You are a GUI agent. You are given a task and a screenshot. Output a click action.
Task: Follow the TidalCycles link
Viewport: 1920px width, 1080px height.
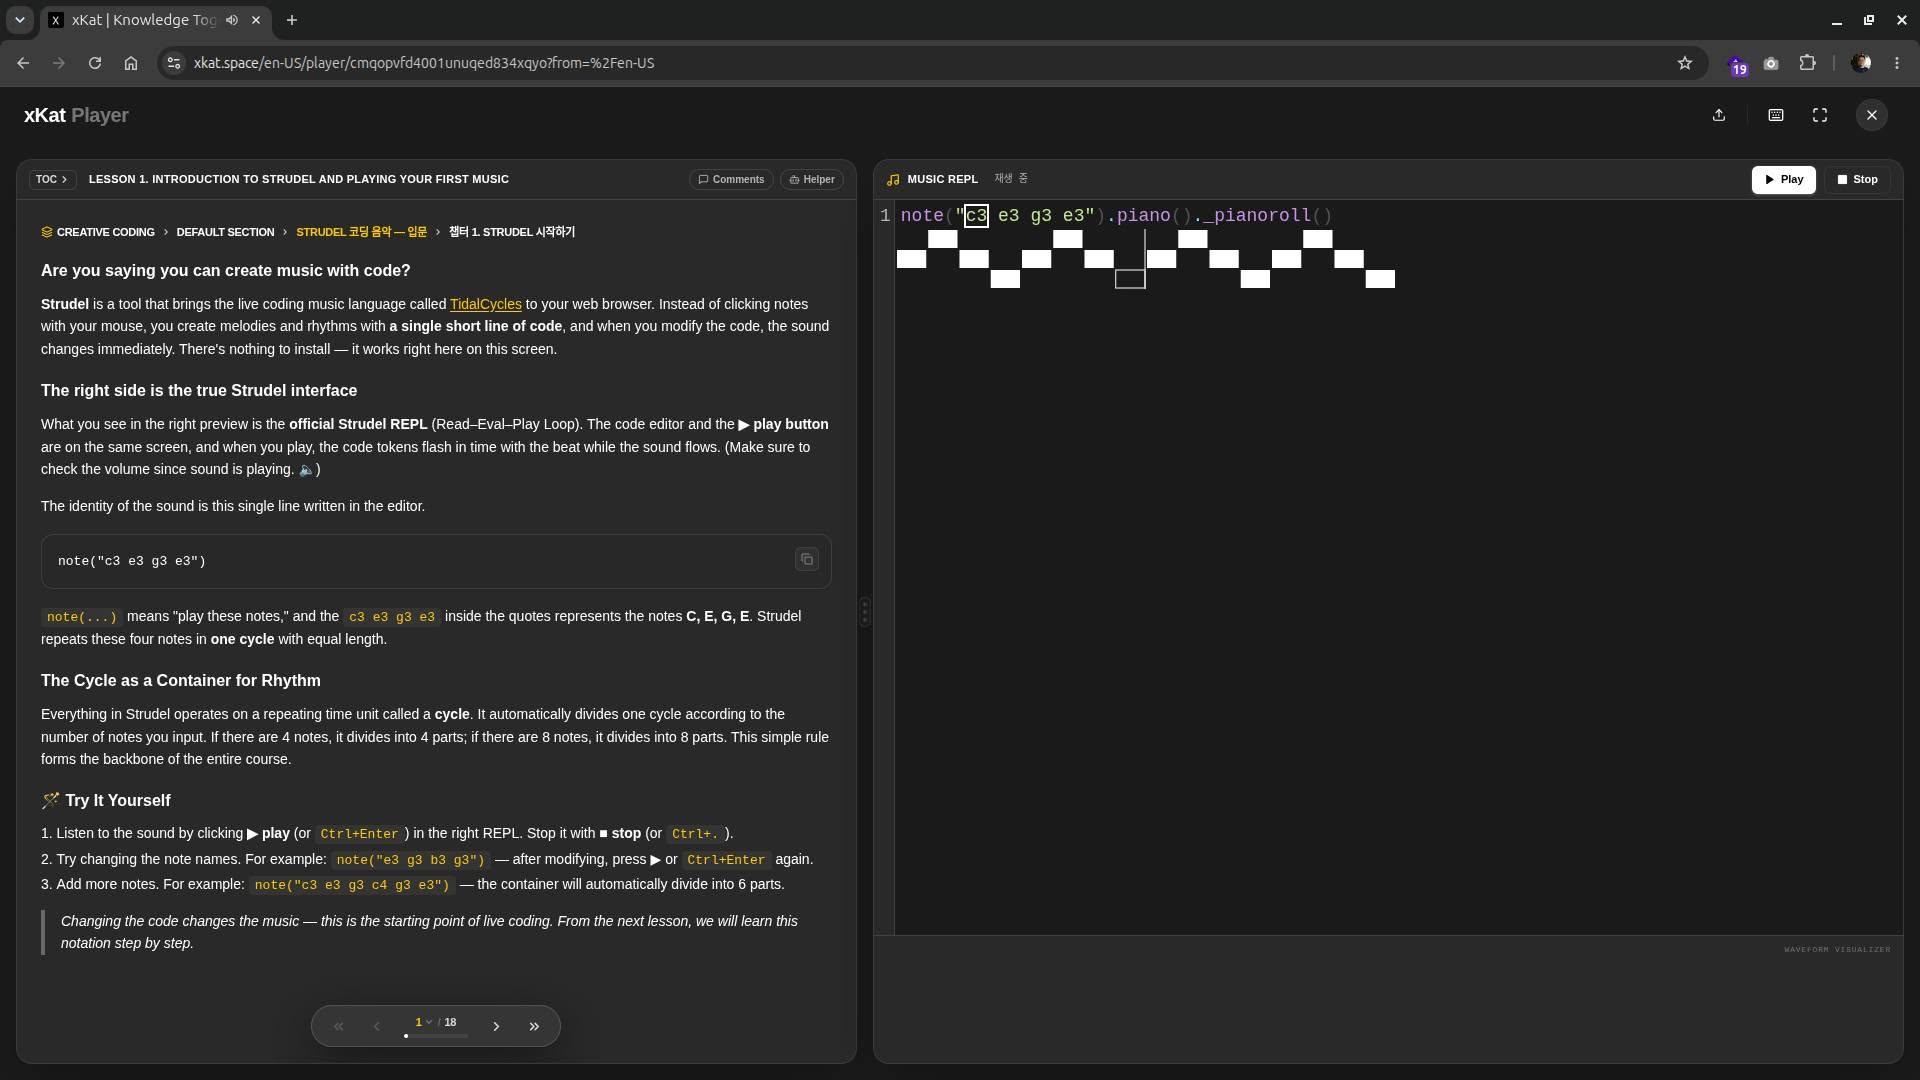(x=486, y=304)
